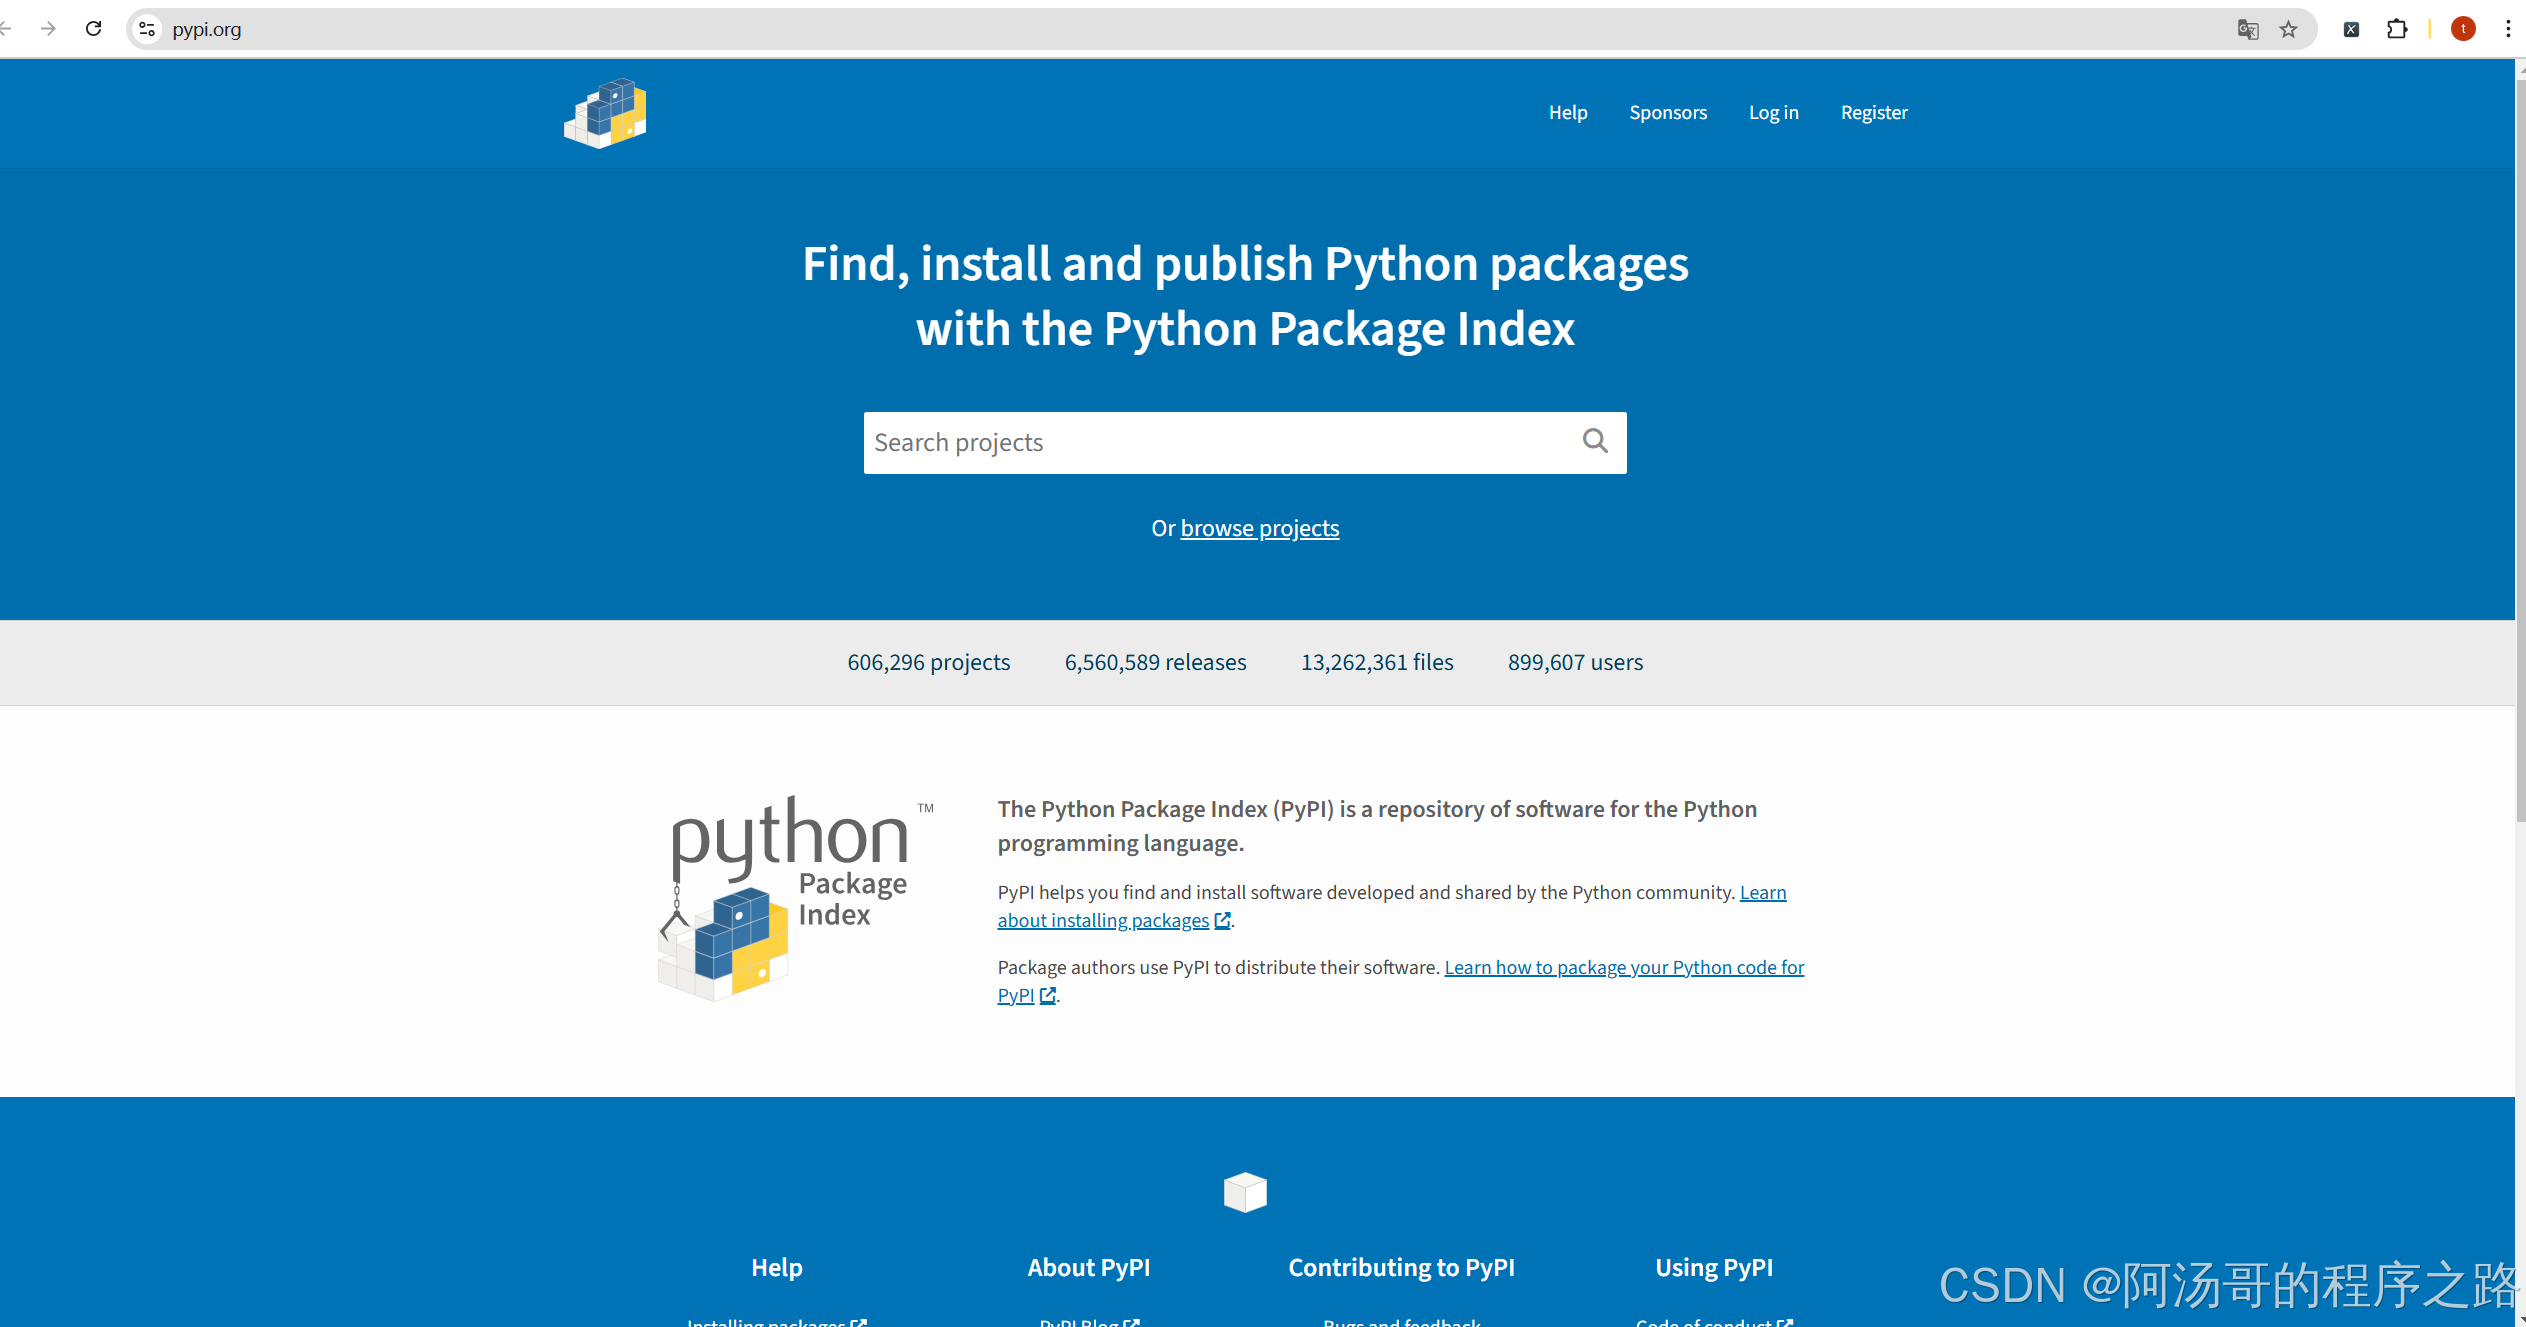Open the Sponsors page
The width and height of the screenshot is (2526, 1327).
(x=1668, y=112)
